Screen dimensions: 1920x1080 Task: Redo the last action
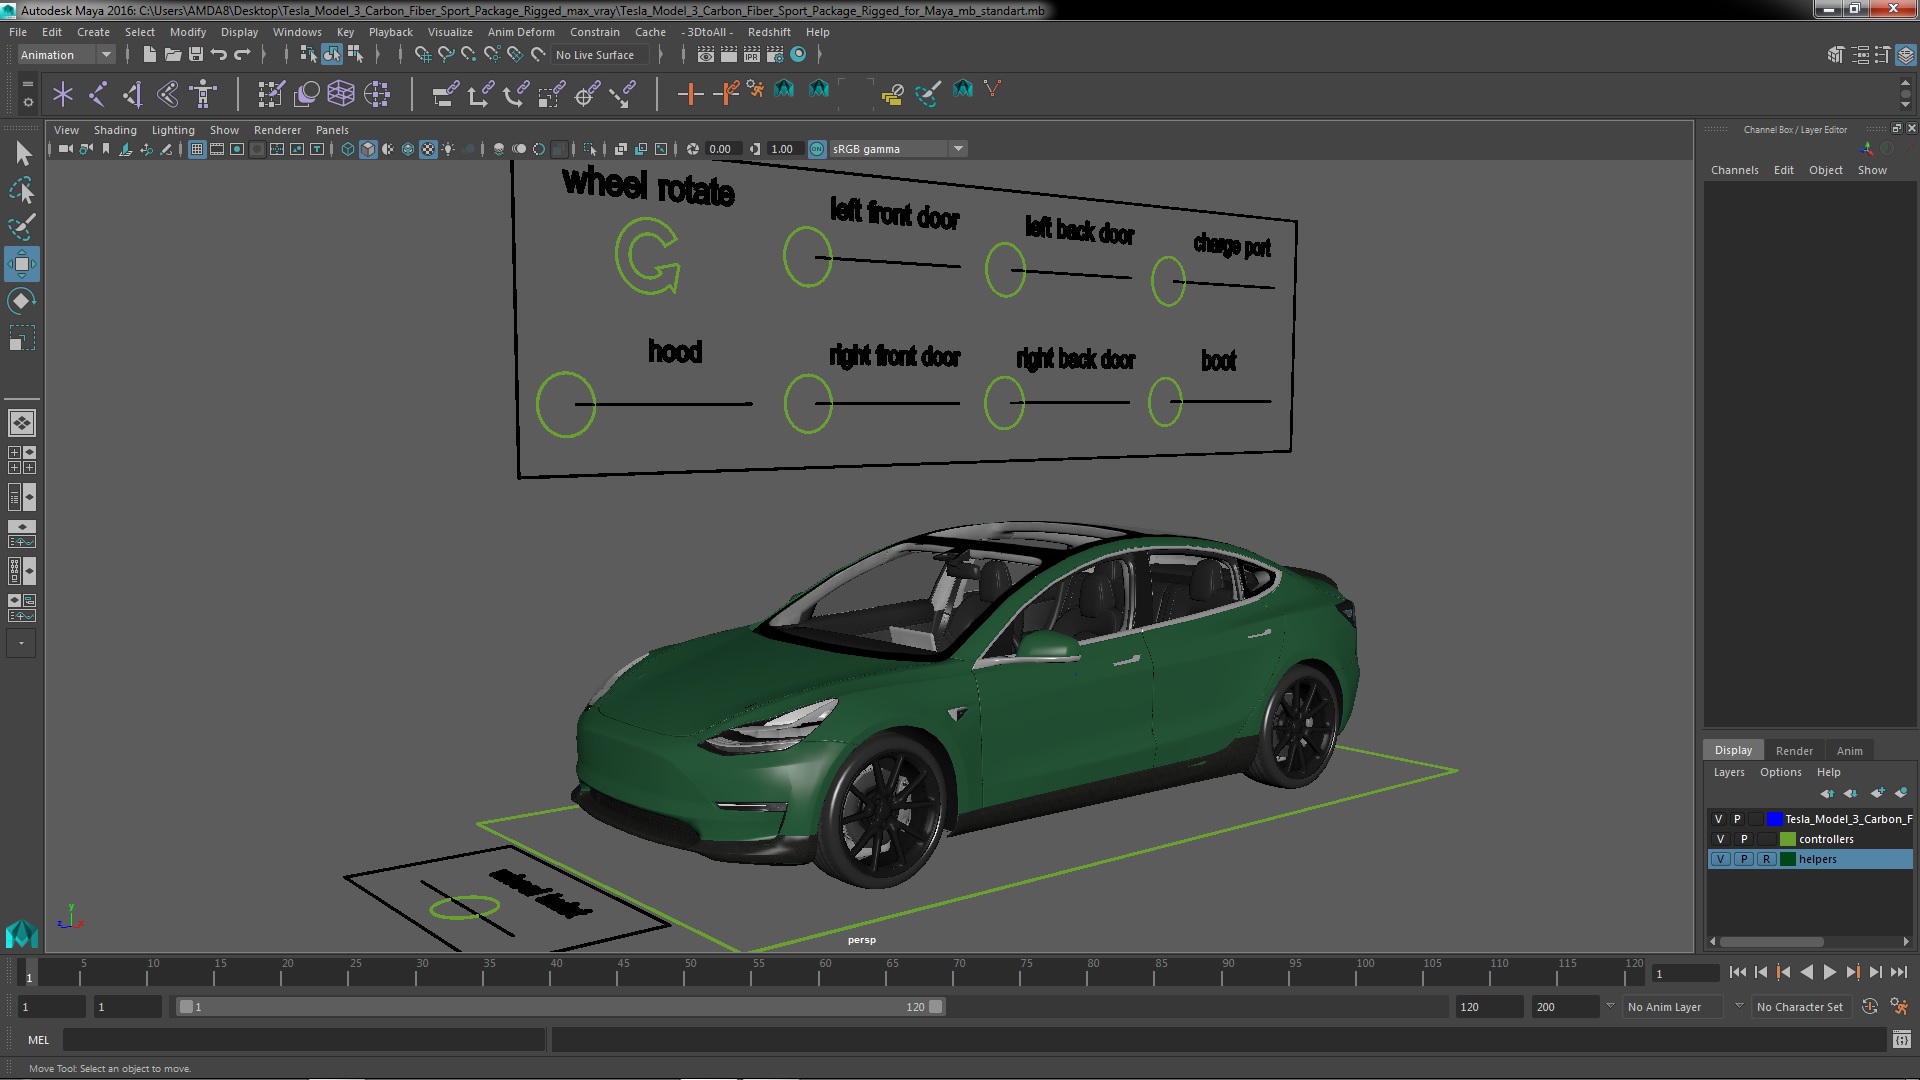[x=242, y=55]
